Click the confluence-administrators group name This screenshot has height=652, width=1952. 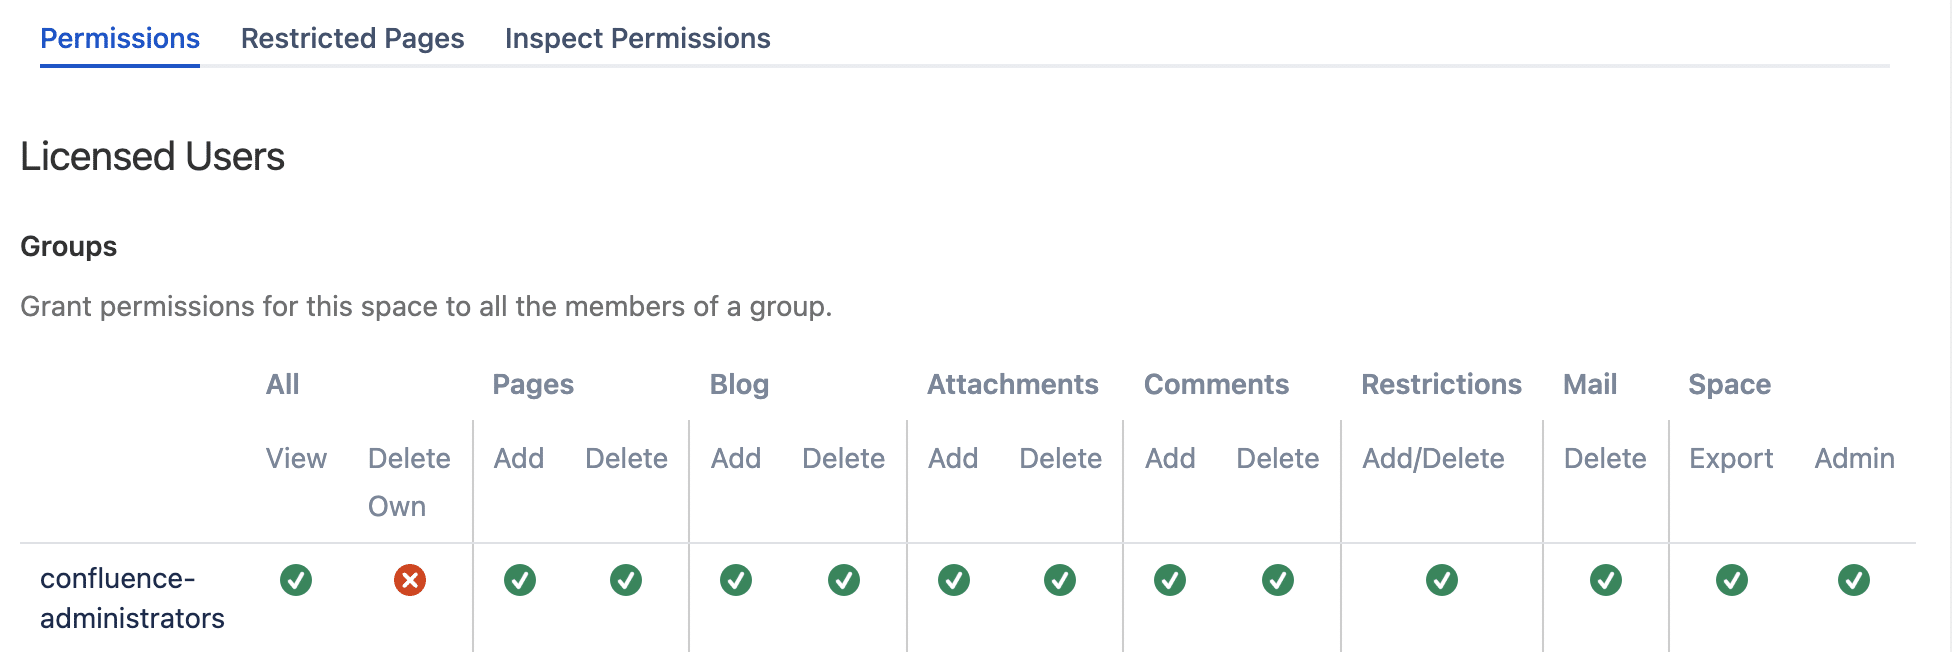[x=132, y=598]
